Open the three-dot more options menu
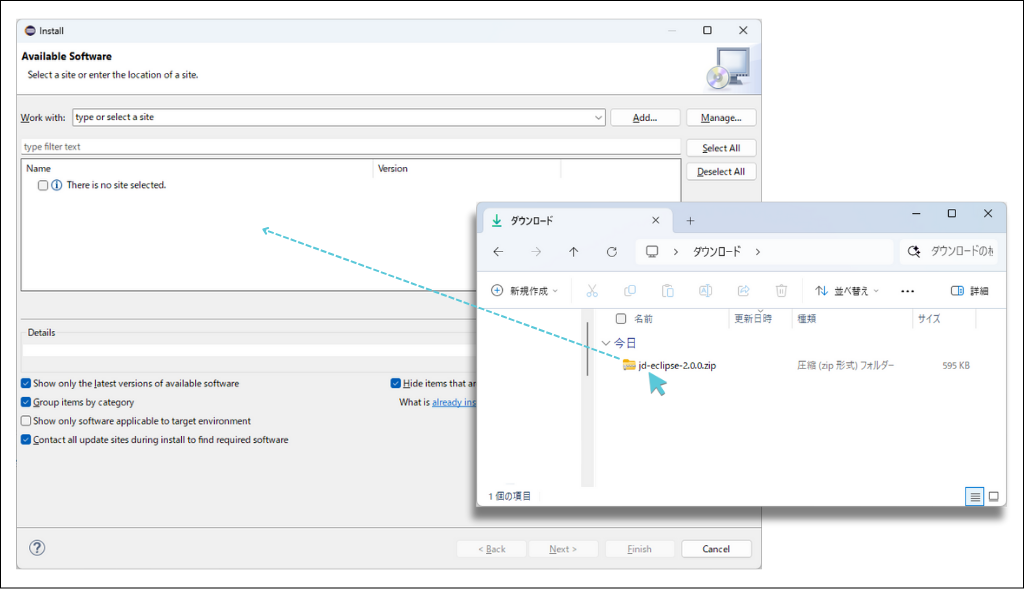 point(907,291)
